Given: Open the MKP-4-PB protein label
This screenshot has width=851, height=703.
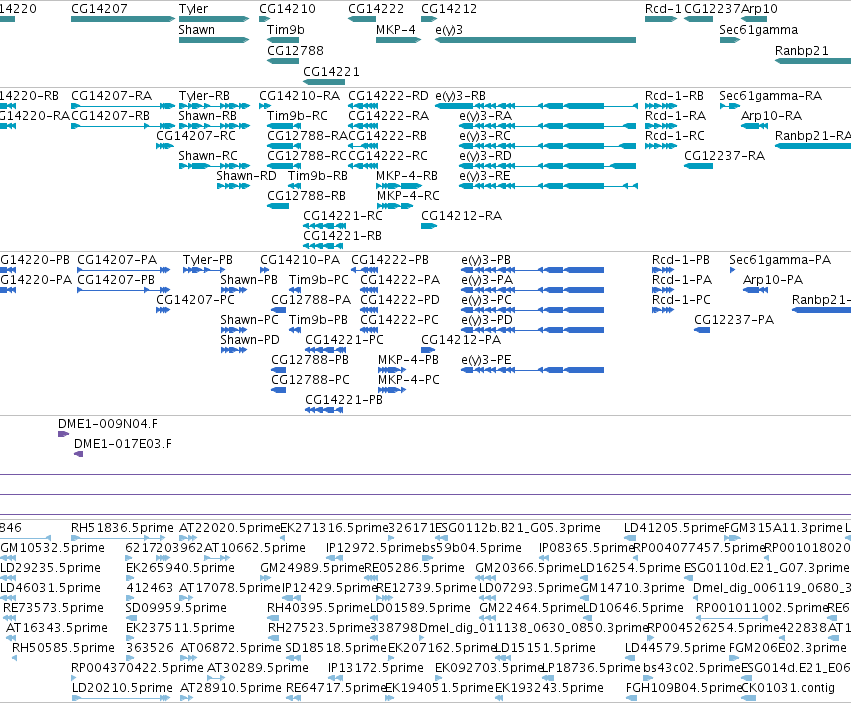Looking at the screenshot, I should pyautogui.click(x=409, y=360).
